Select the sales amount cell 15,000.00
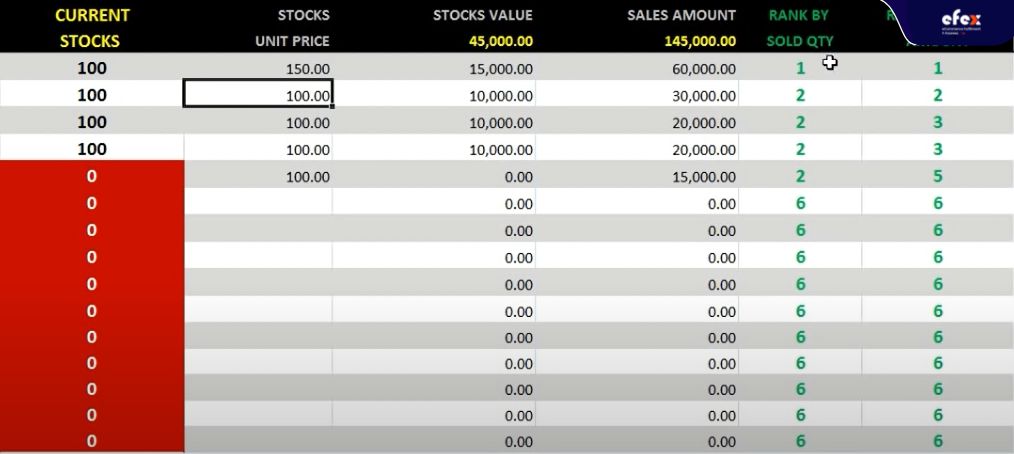This screenshot has width=1014, height=454. (637, 177)
